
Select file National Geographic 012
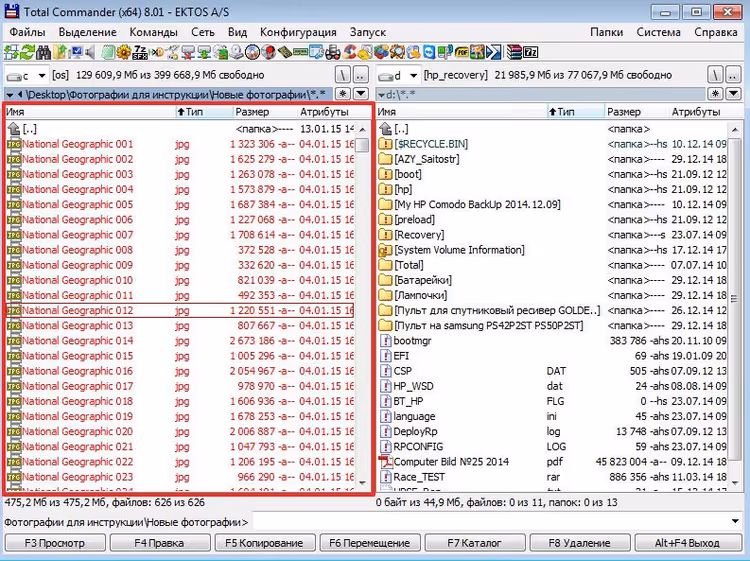pos(180,310)
